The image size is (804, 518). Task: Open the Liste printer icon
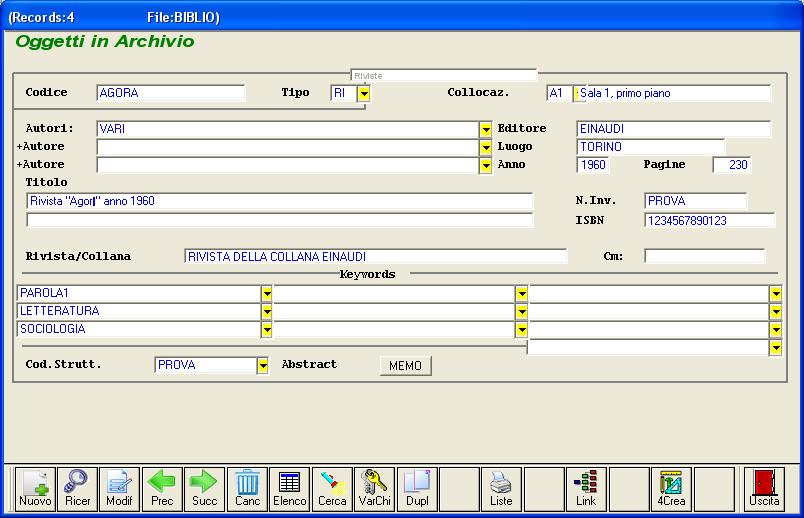[501, 489]
